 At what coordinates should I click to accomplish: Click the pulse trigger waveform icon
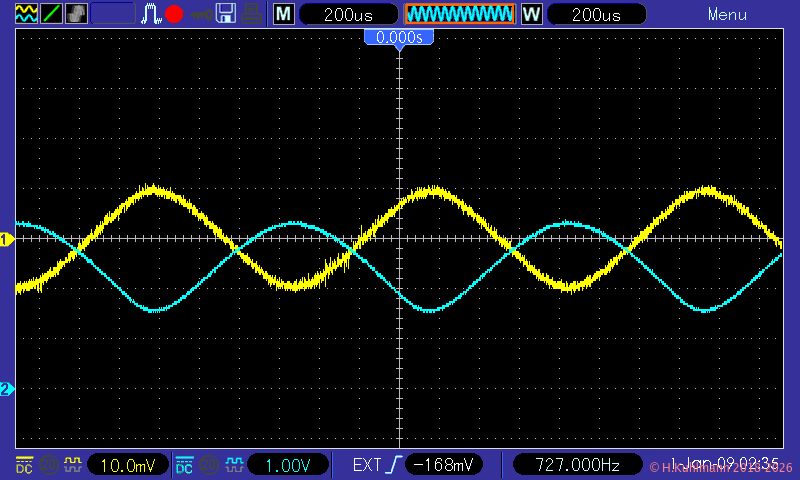point(151,14)
